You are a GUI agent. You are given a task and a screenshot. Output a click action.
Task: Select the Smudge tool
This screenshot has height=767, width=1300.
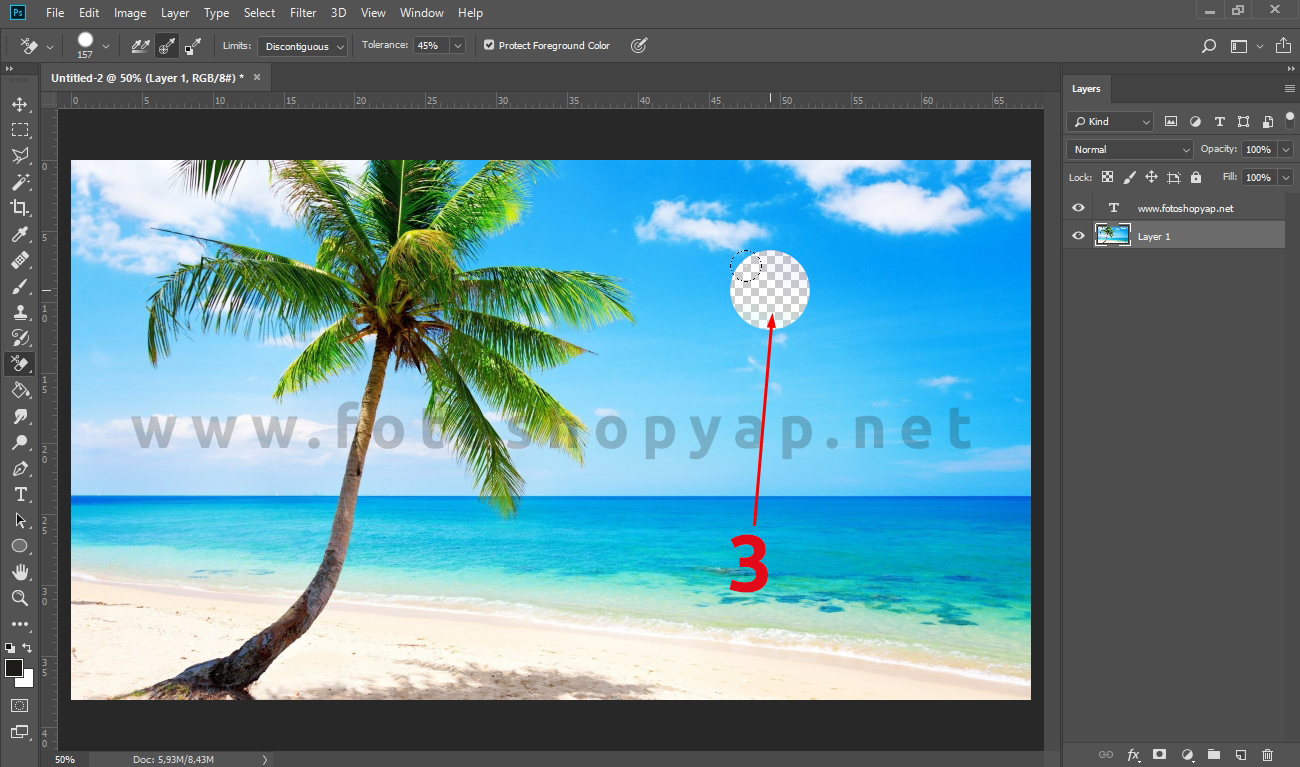point(19,416)
